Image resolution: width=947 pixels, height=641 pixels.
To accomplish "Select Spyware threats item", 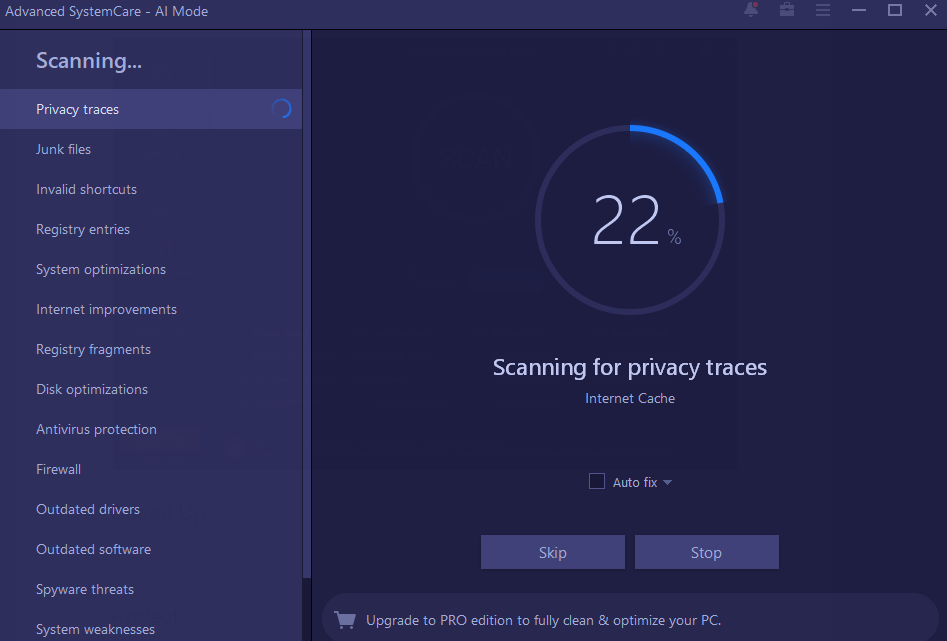I will (x=151, y=589).
